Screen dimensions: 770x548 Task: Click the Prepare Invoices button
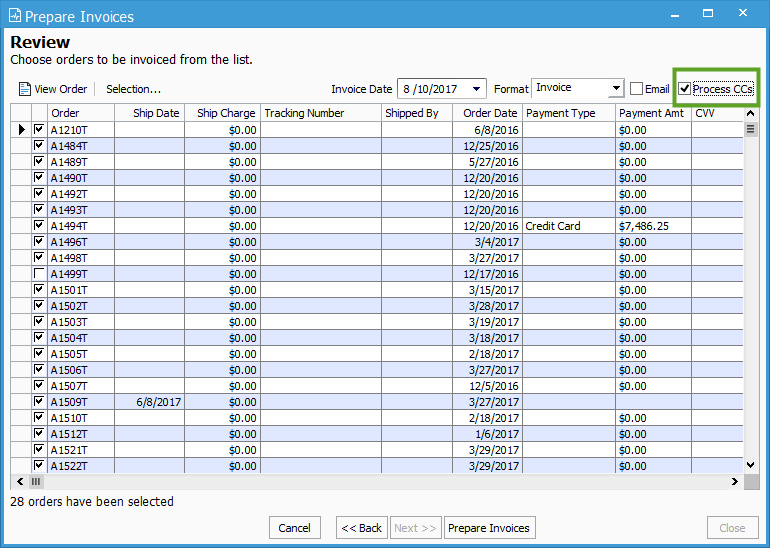click(489, 528)
